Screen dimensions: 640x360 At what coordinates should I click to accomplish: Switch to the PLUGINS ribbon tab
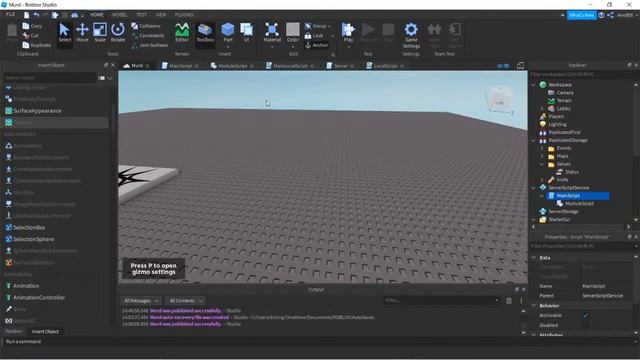coord(184,15)
